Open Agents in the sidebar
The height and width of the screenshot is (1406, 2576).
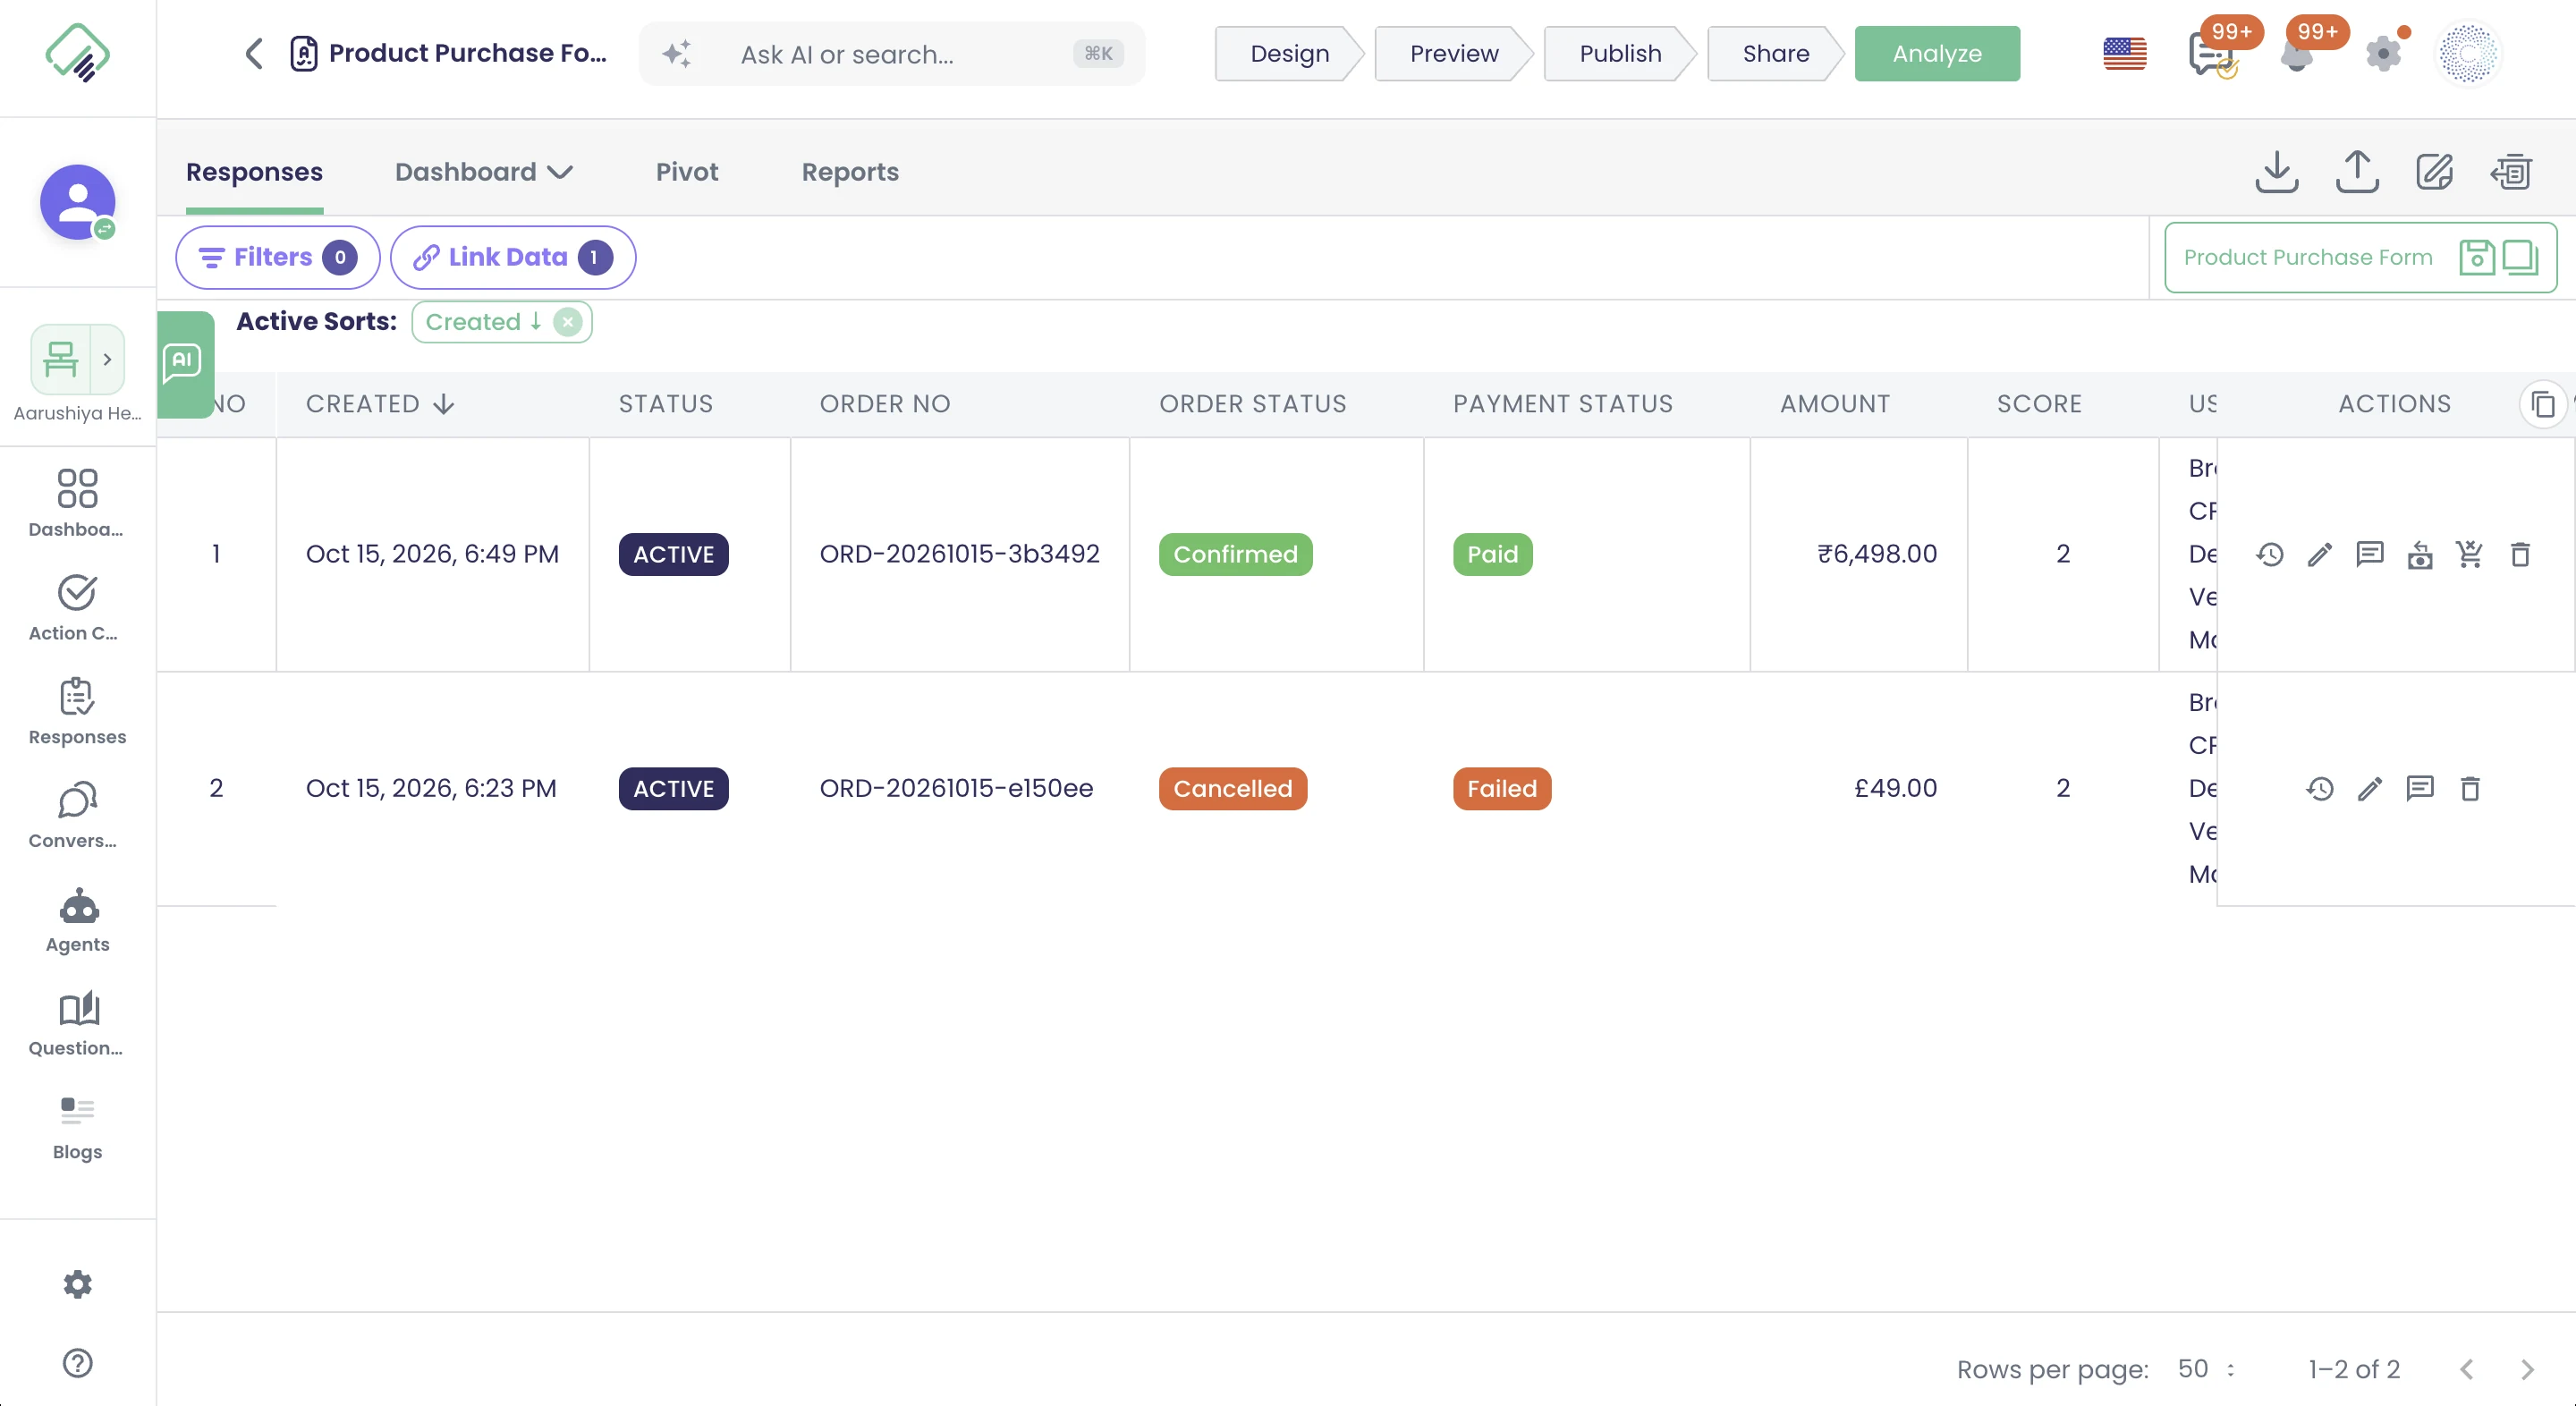[78, 921]
